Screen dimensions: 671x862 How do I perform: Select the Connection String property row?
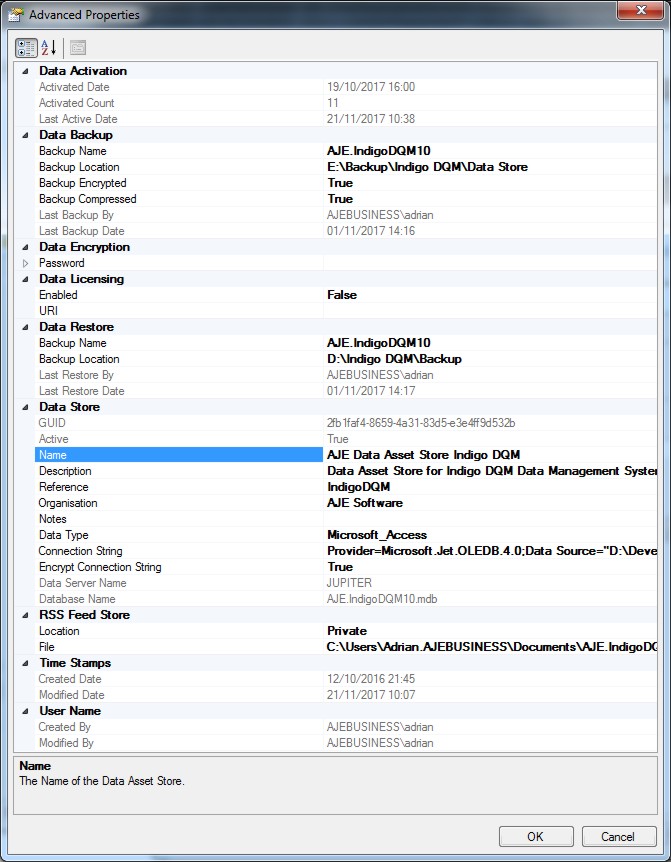(x=80, y=551)
